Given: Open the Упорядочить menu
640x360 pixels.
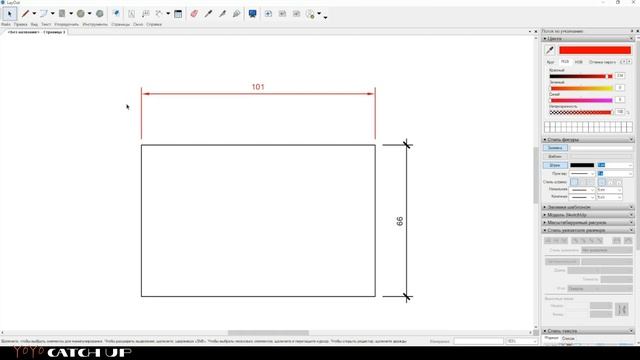Looking at the screenshot, I should coord(67,24).
